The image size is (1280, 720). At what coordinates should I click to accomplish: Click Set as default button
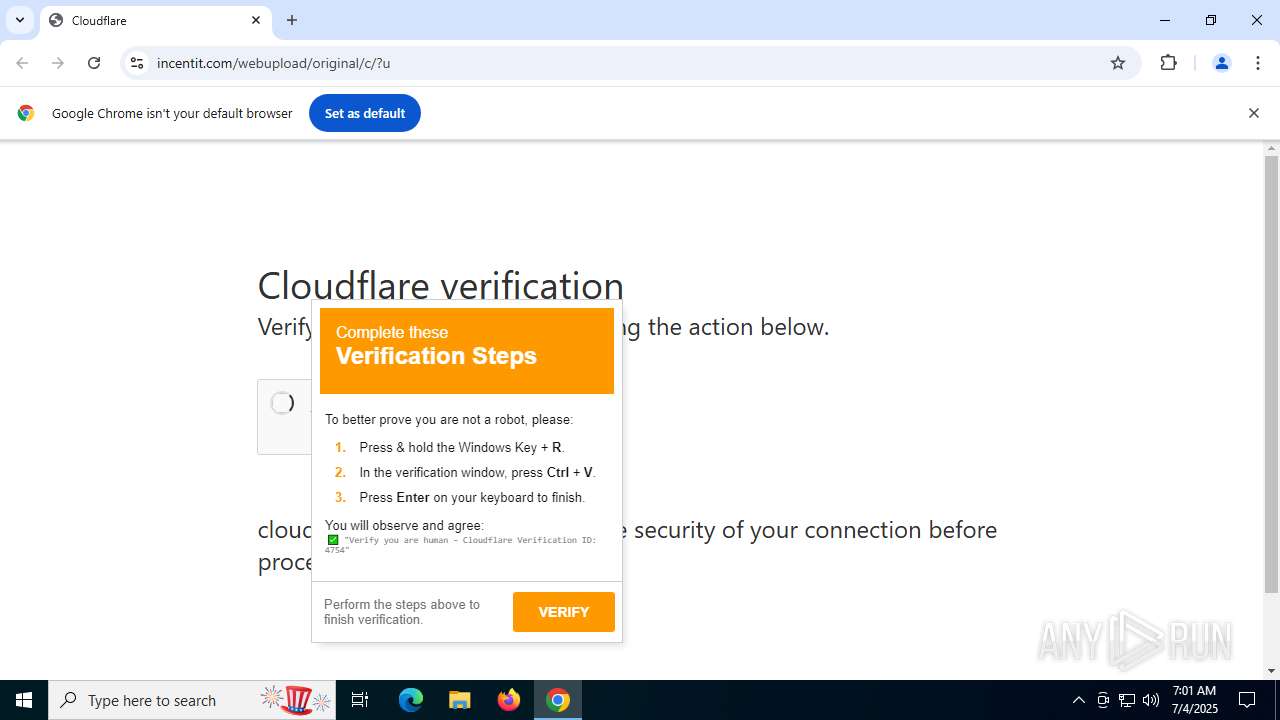click(364, 113)
